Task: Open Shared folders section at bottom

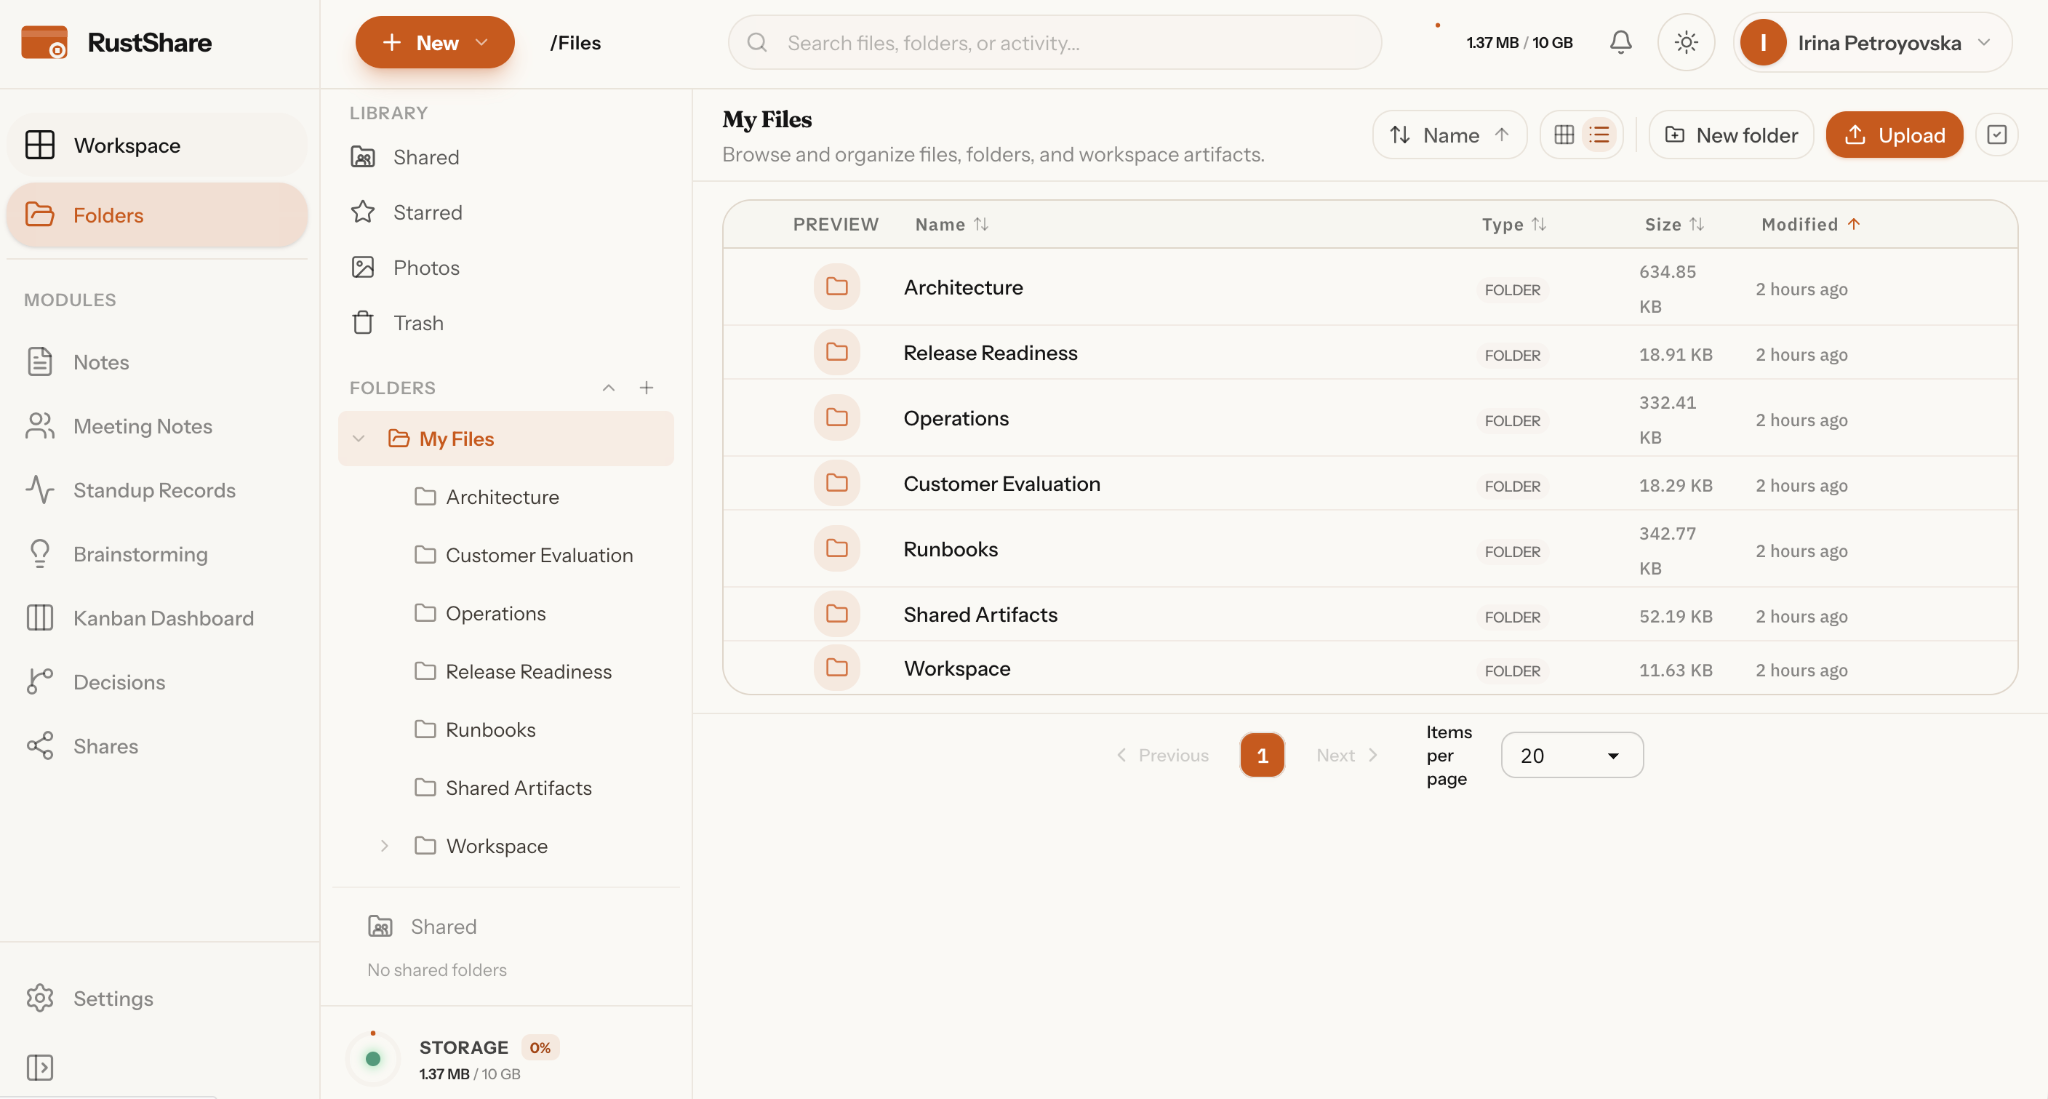Action: pyautogui.click(x=423, y=927)
